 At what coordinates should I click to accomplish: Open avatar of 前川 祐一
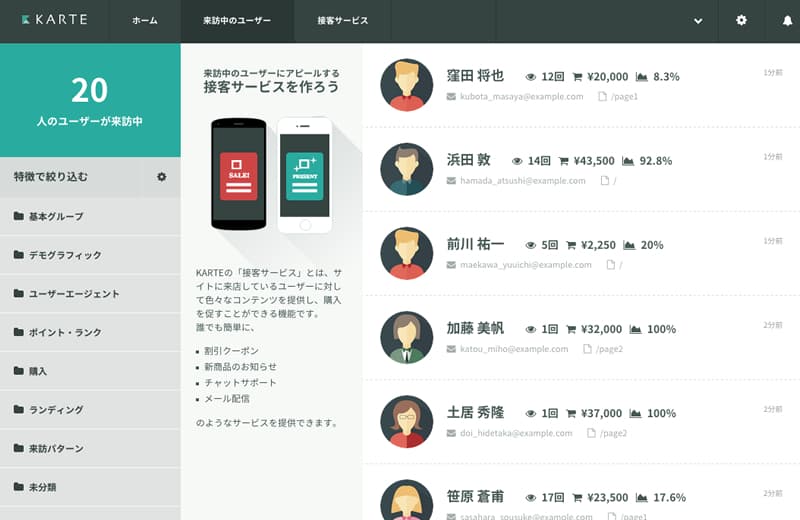[407, 253]
